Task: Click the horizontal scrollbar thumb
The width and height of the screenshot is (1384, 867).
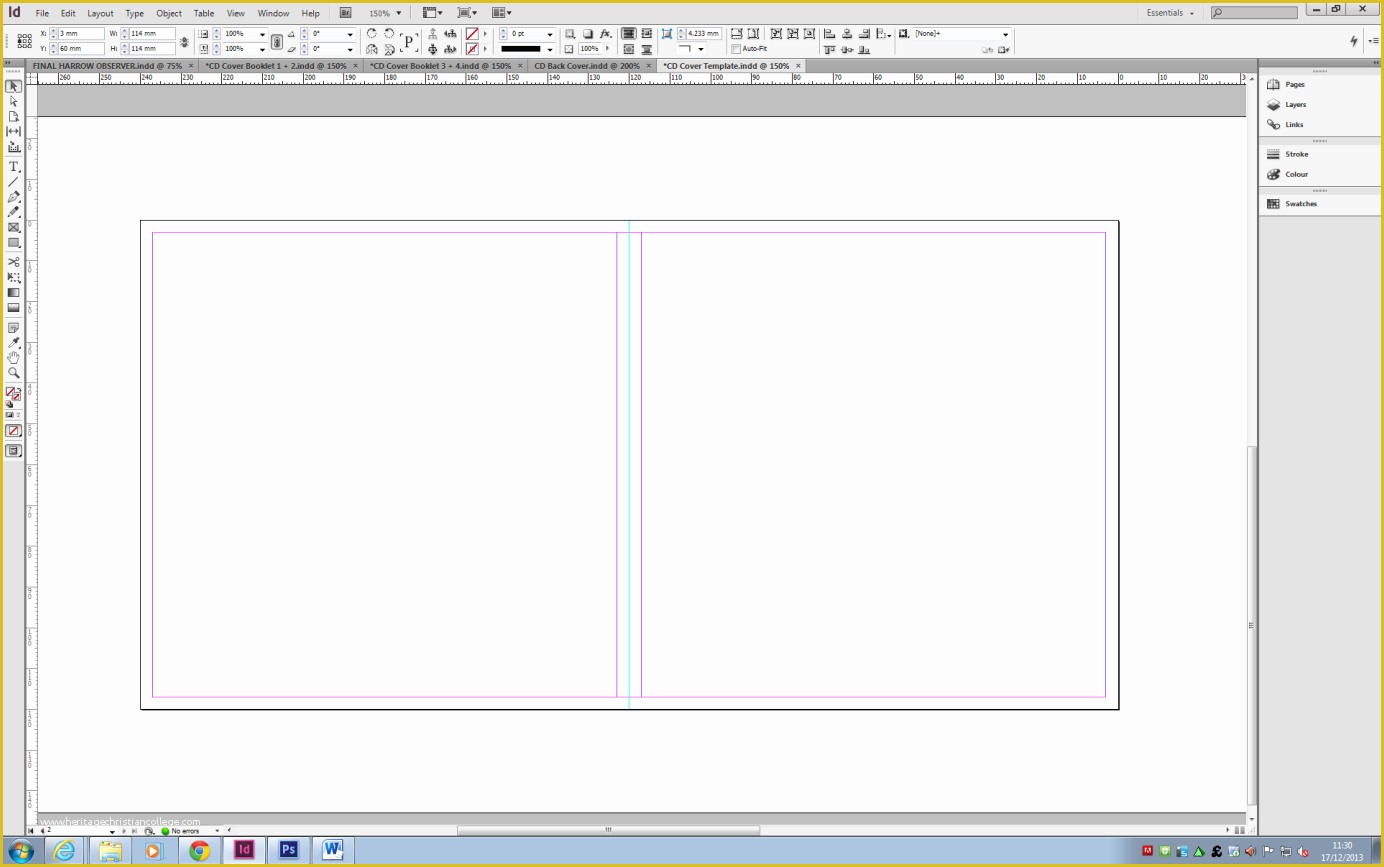Action: click(x=608, y=830)
